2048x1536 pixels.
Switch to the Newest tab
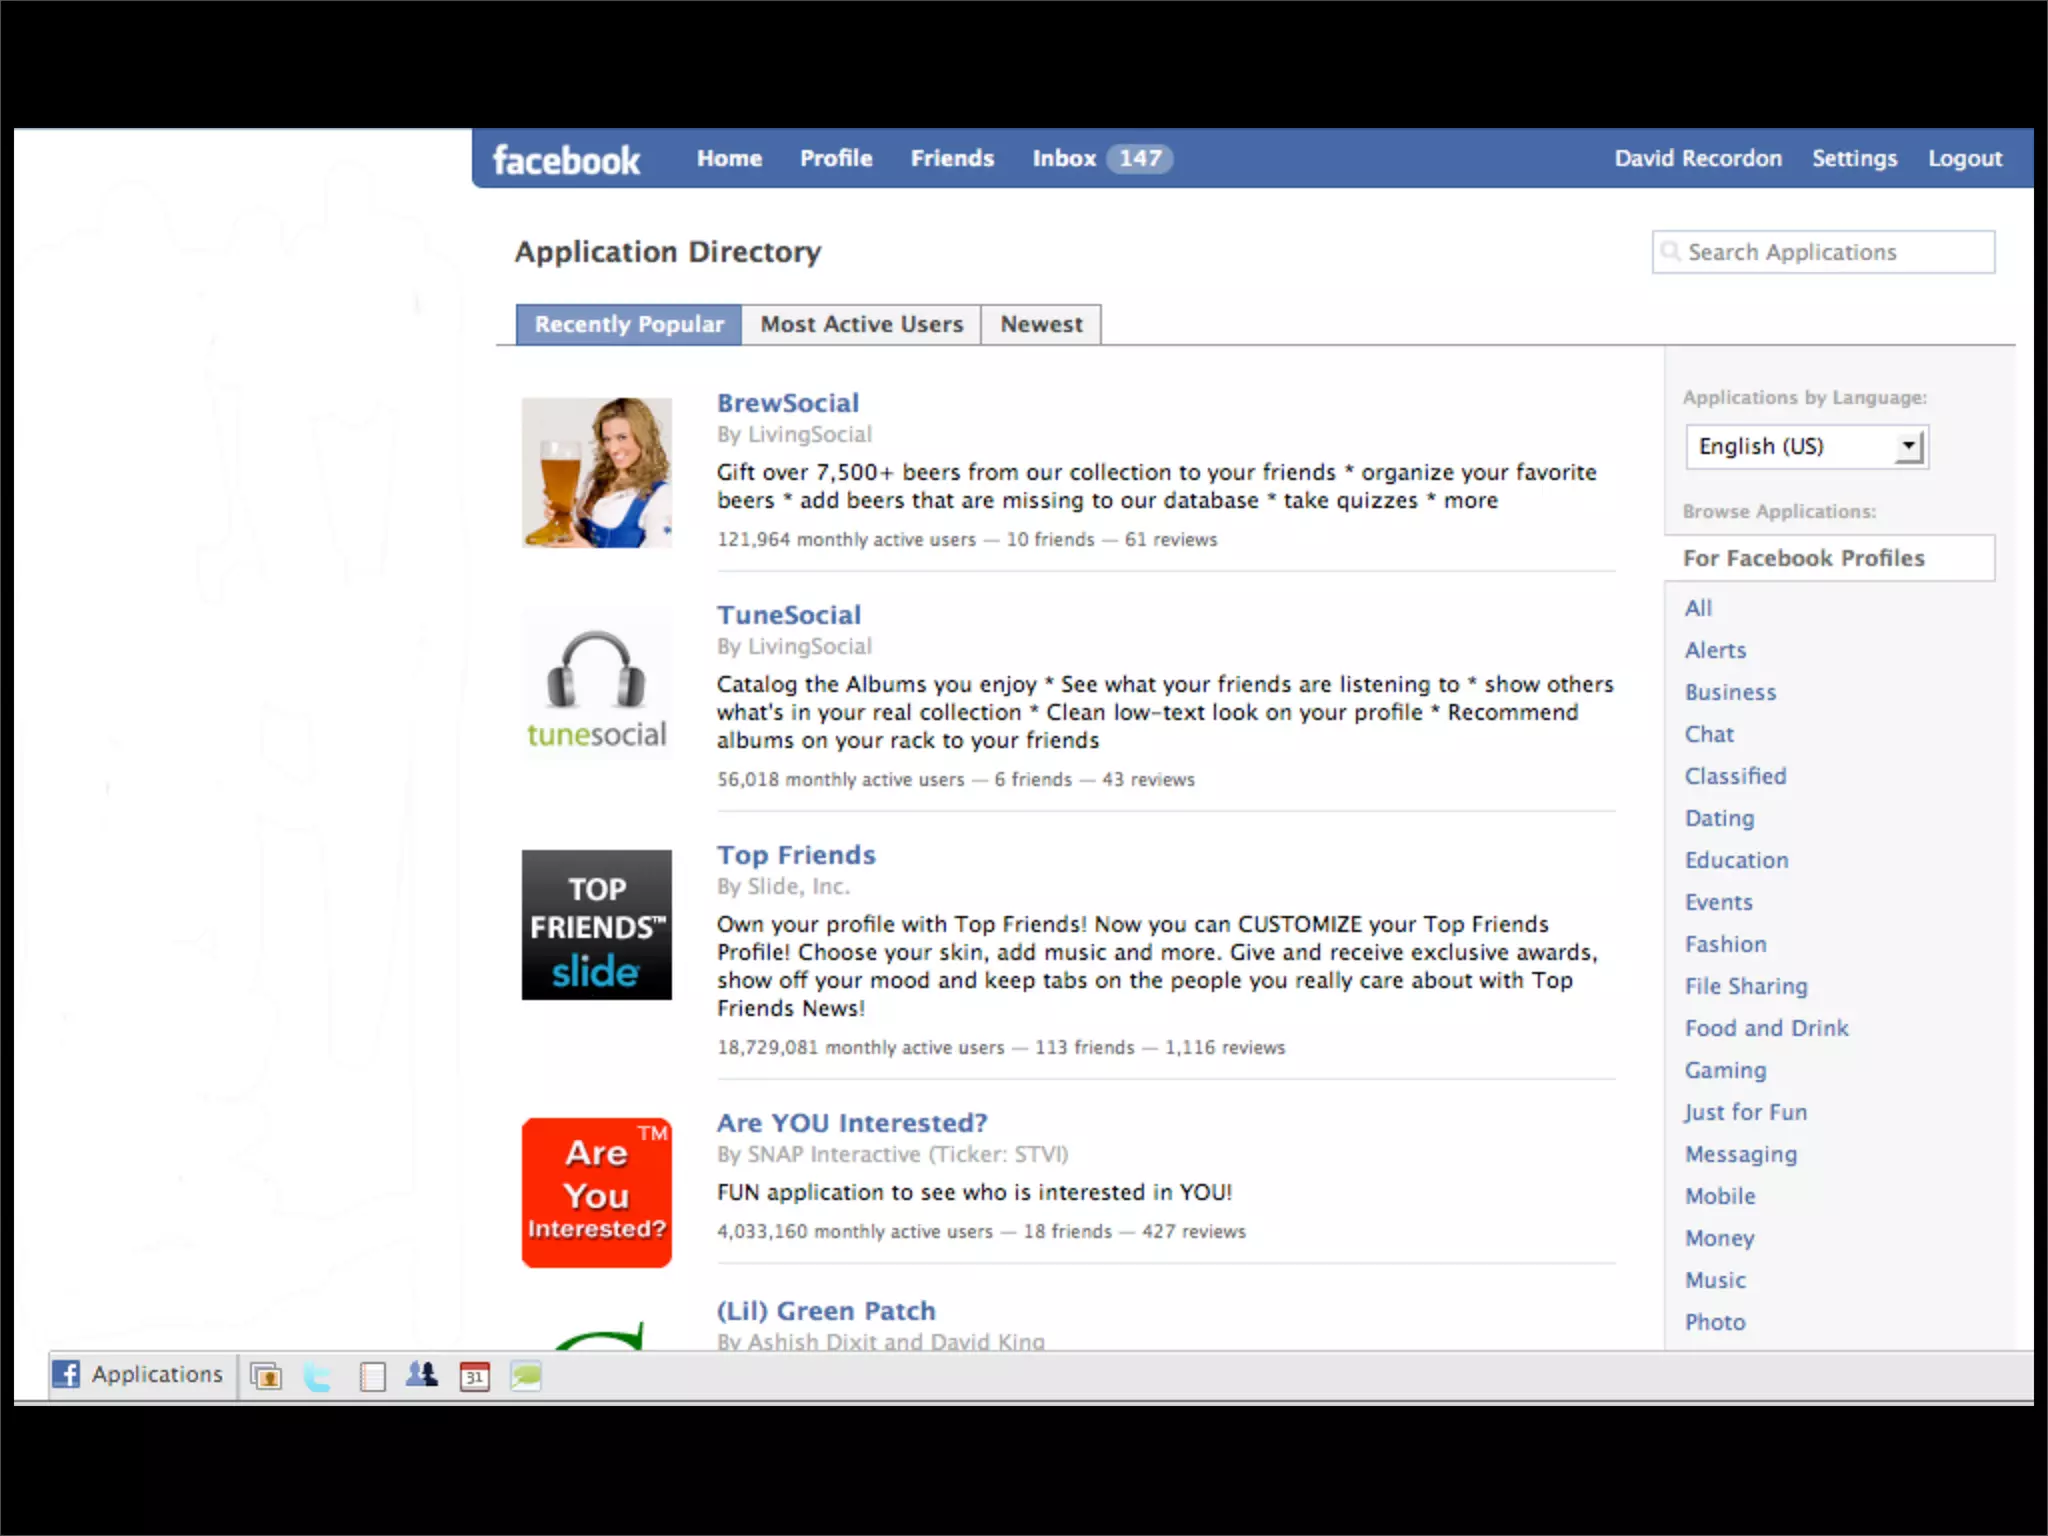coord(1041,325)
